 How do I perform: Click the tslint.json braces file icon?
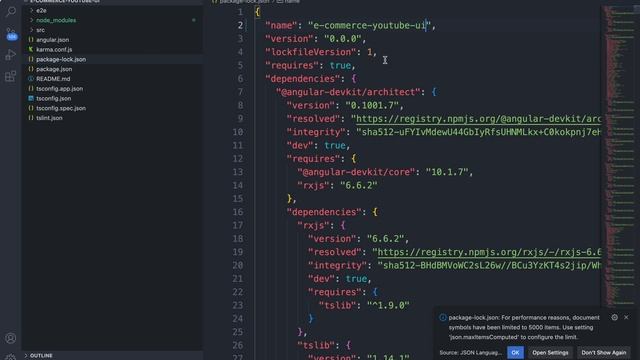pos(31,118)
